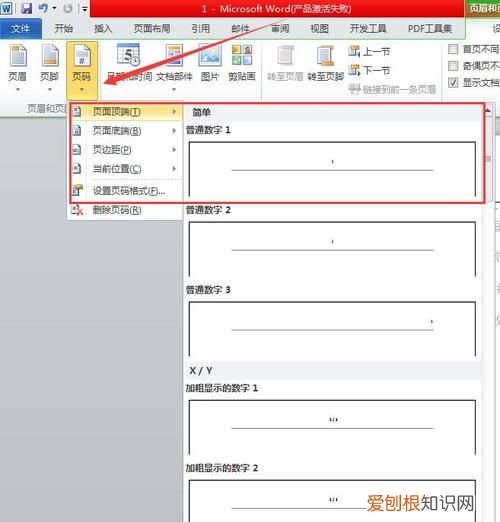Expand submenu arrow beside 页边距(P)

coord(174,150)
